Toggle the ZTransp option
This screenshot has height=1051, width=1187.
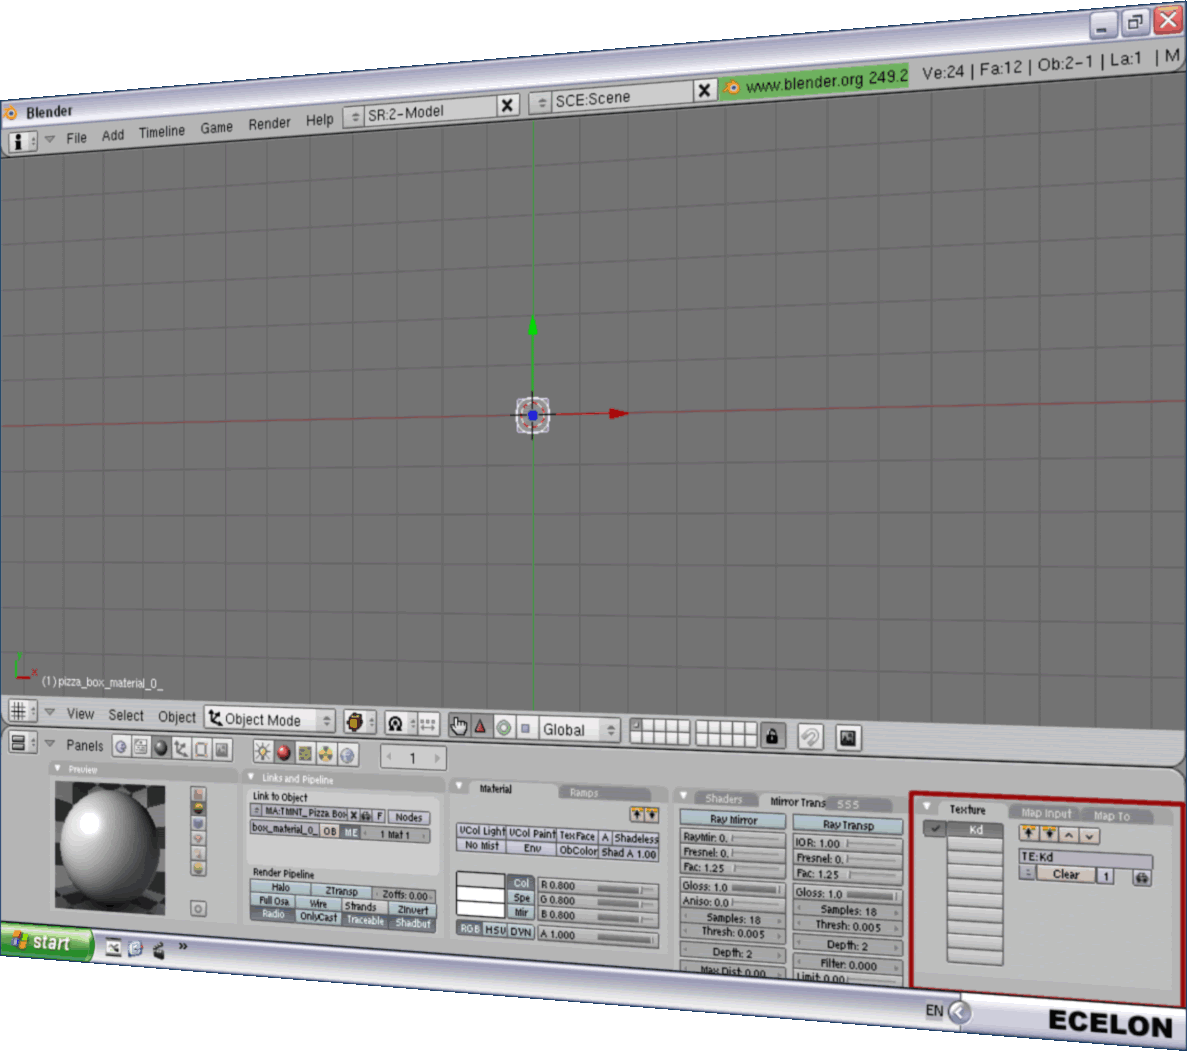(341, 891)
